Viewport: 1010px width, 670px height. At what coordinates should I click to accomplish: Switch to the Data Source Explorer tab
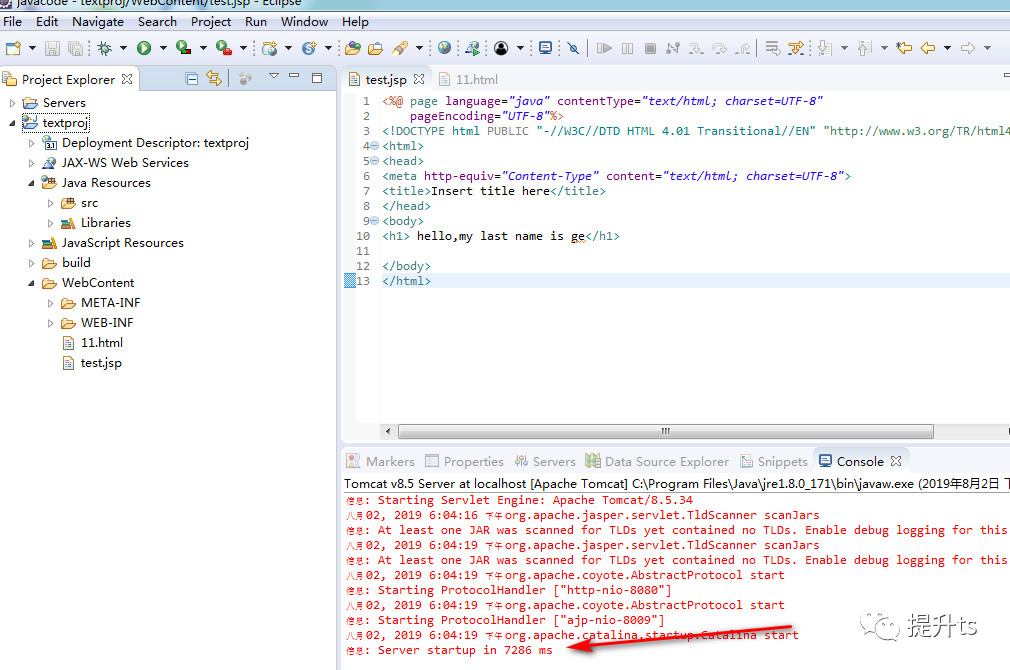click(657, 461)
